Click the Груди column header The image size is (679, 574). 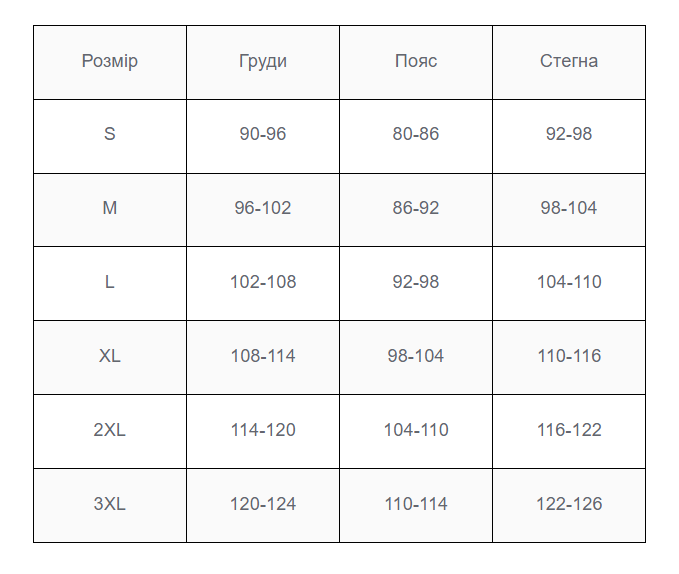263,62
